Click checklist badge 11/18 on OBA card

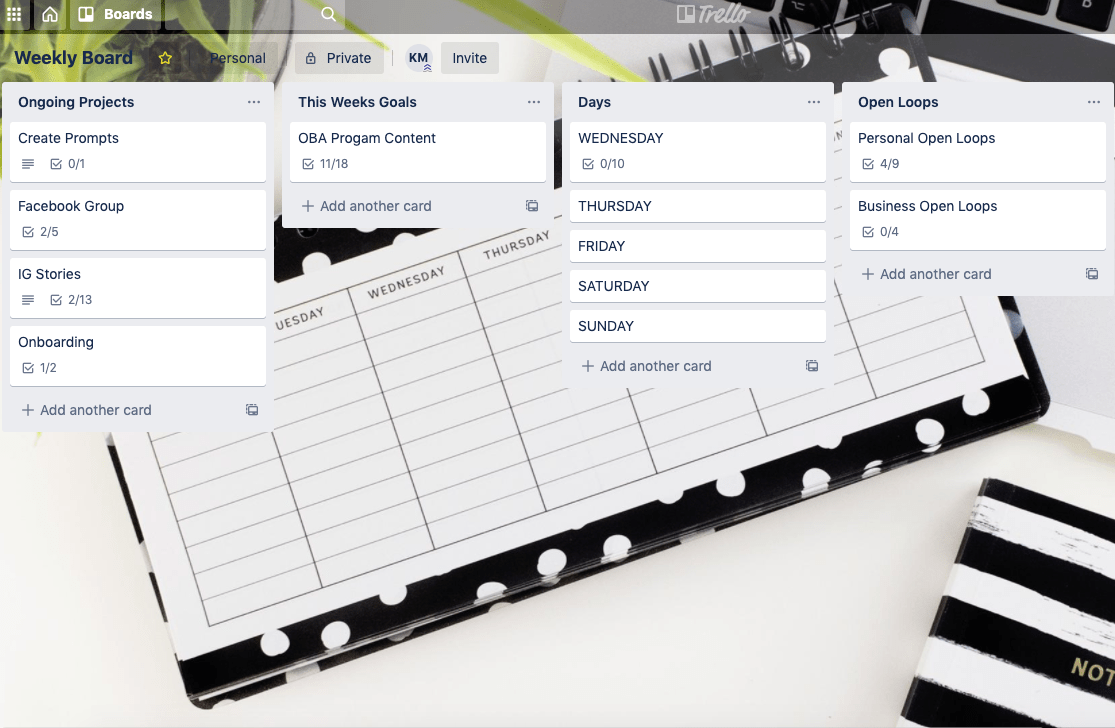tap(325, 164)
